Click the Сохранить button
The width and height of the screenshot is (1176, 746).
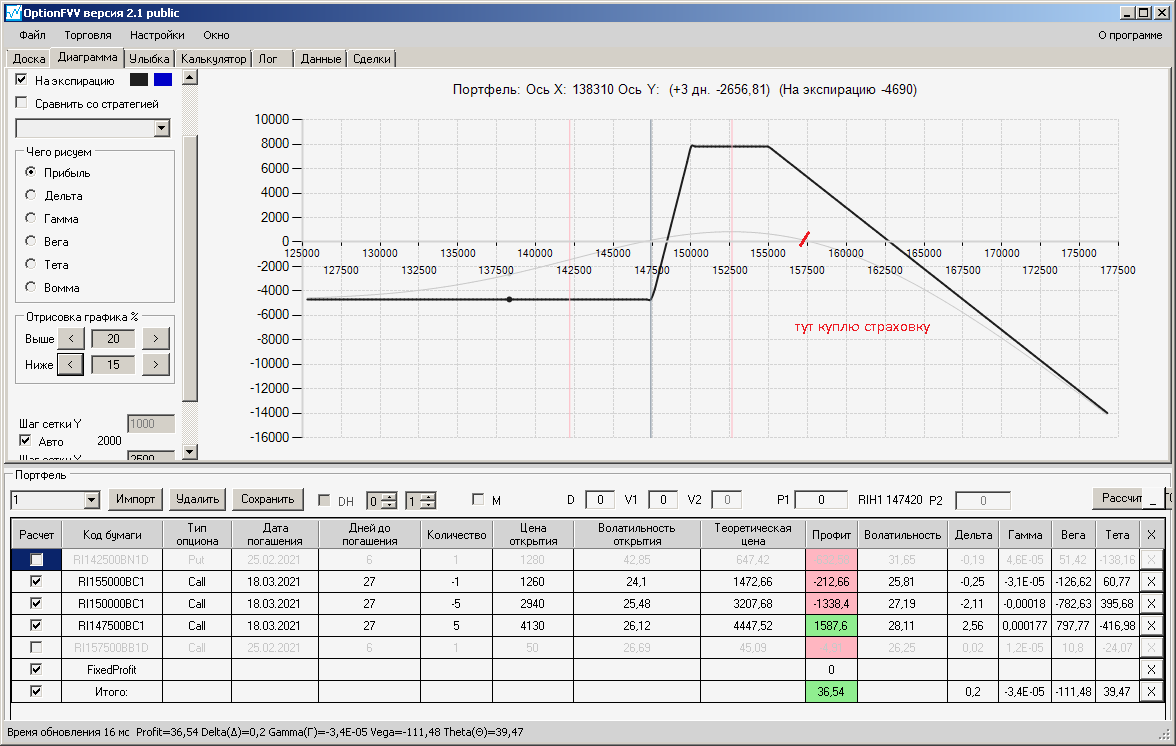coord(268,499)
